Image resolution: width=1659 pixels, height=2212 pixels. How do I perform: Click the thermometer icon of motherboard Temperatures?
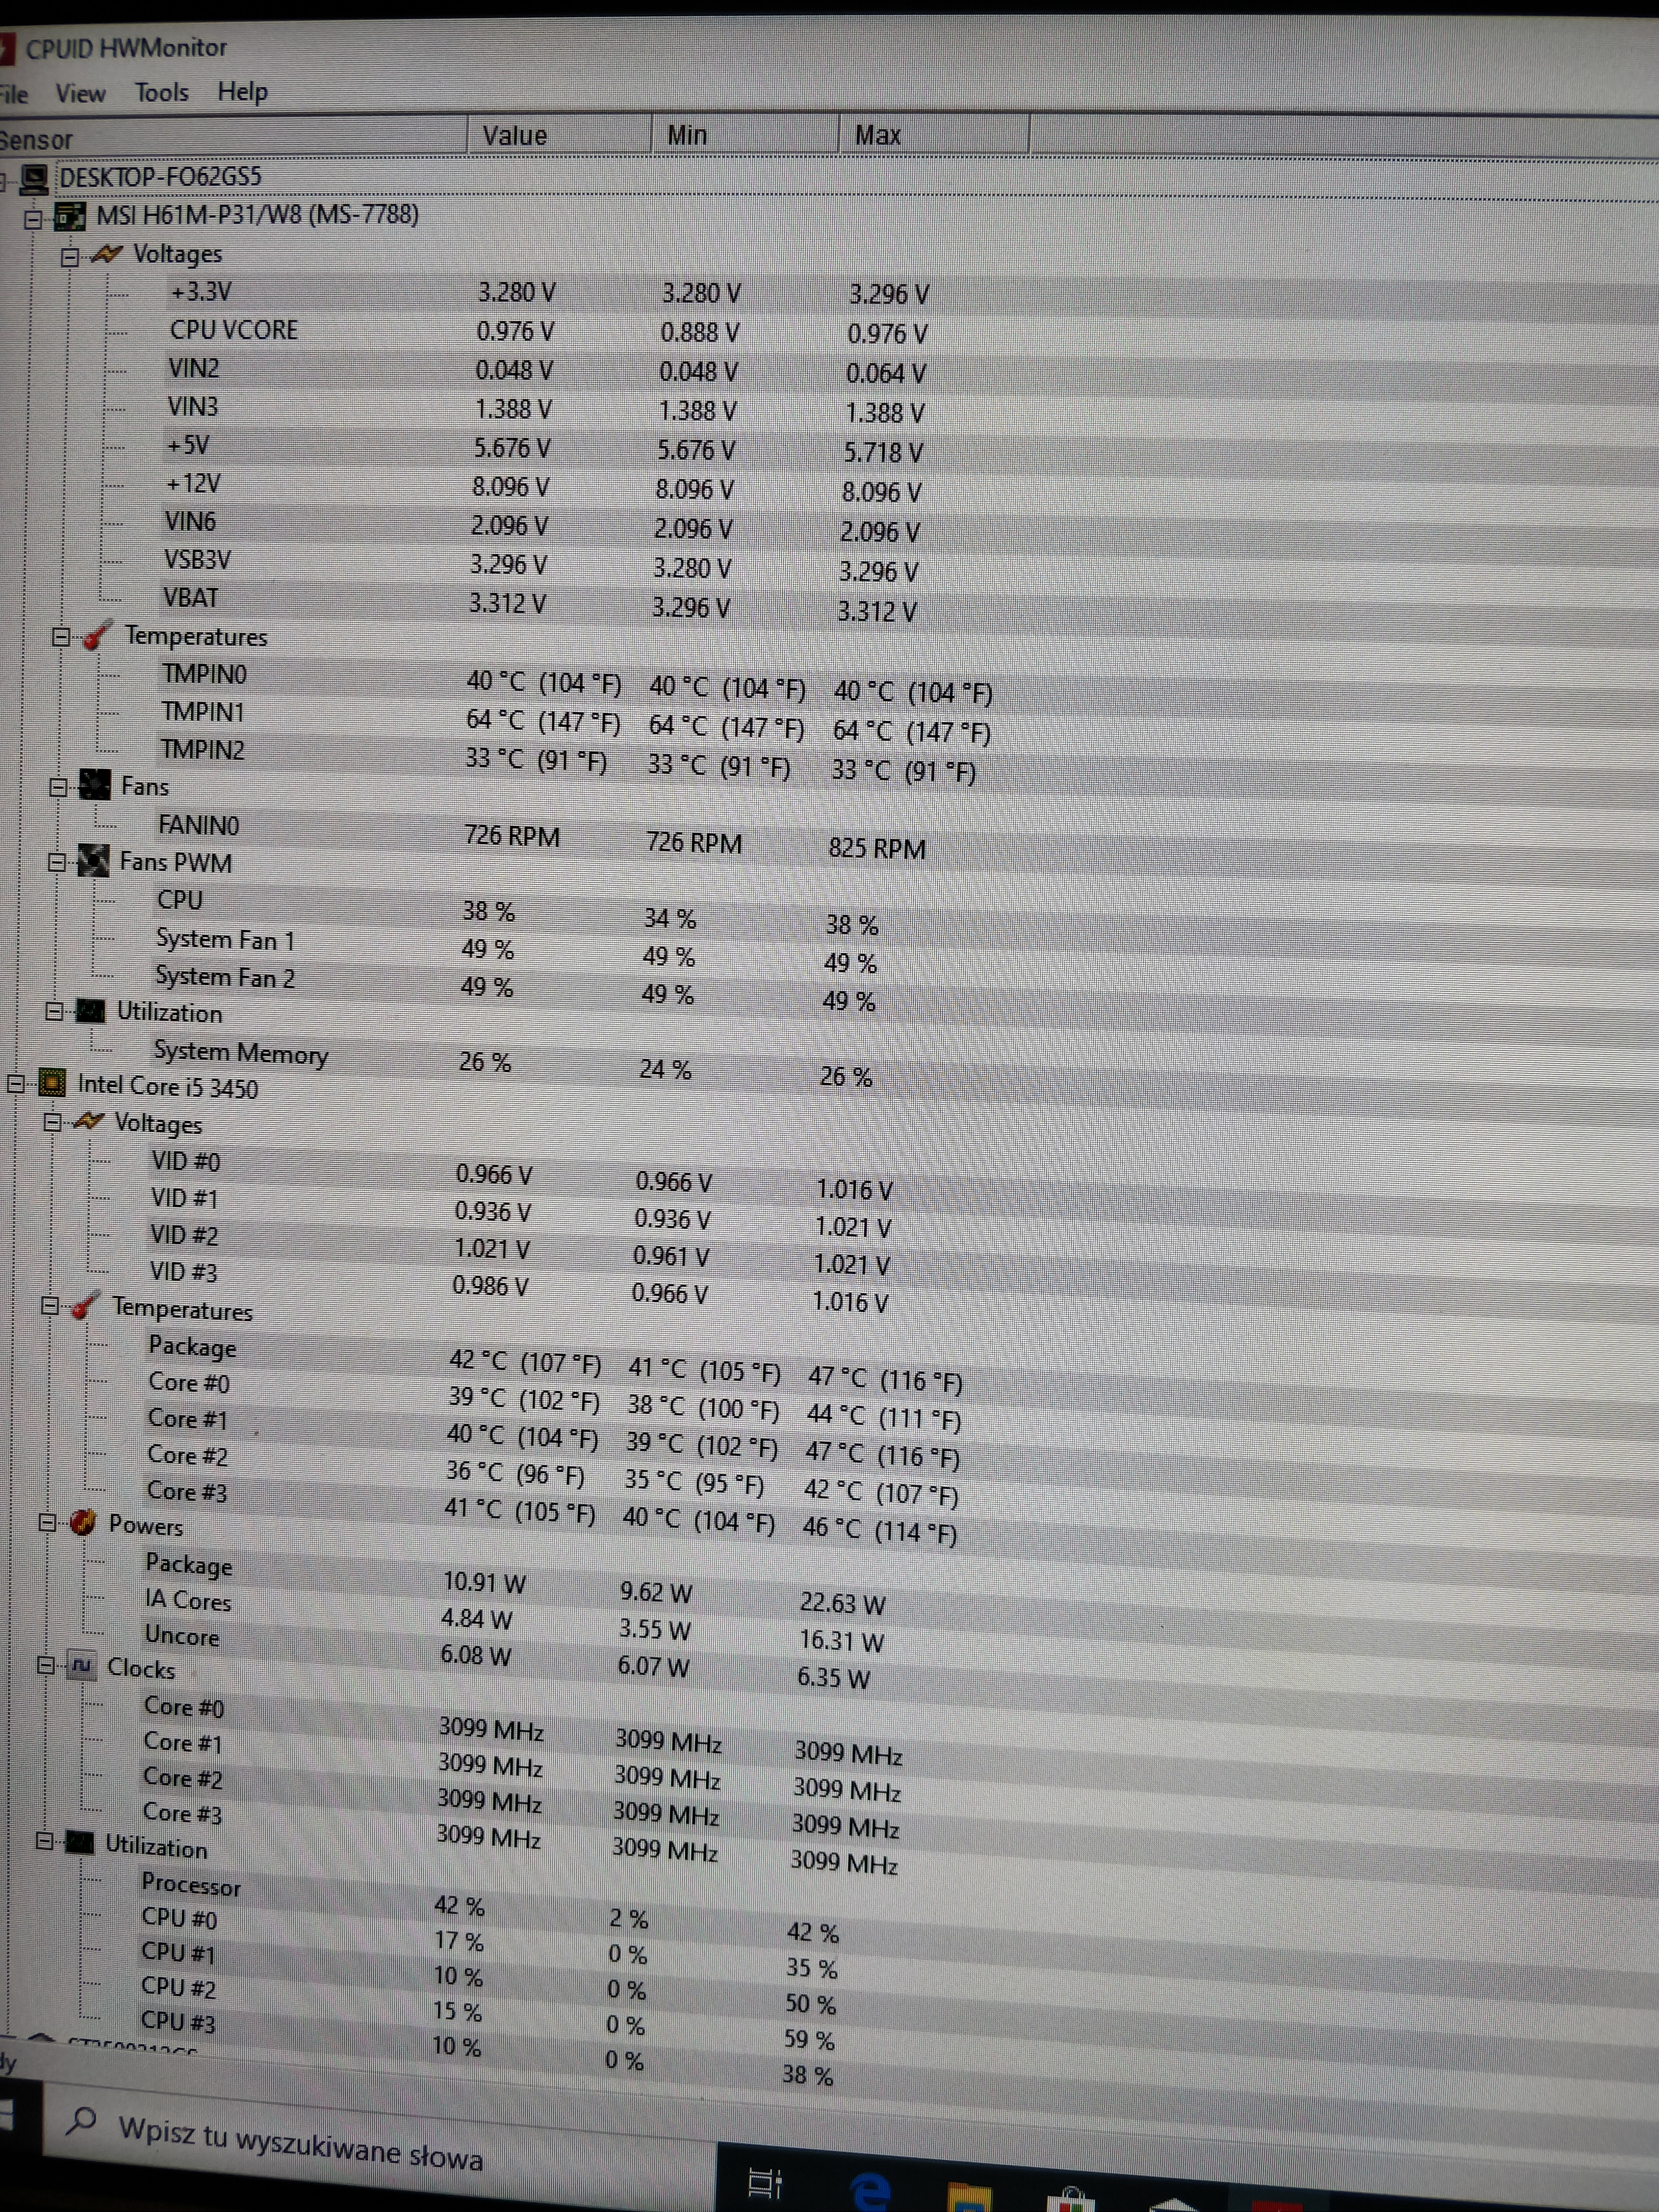point(96,636)
